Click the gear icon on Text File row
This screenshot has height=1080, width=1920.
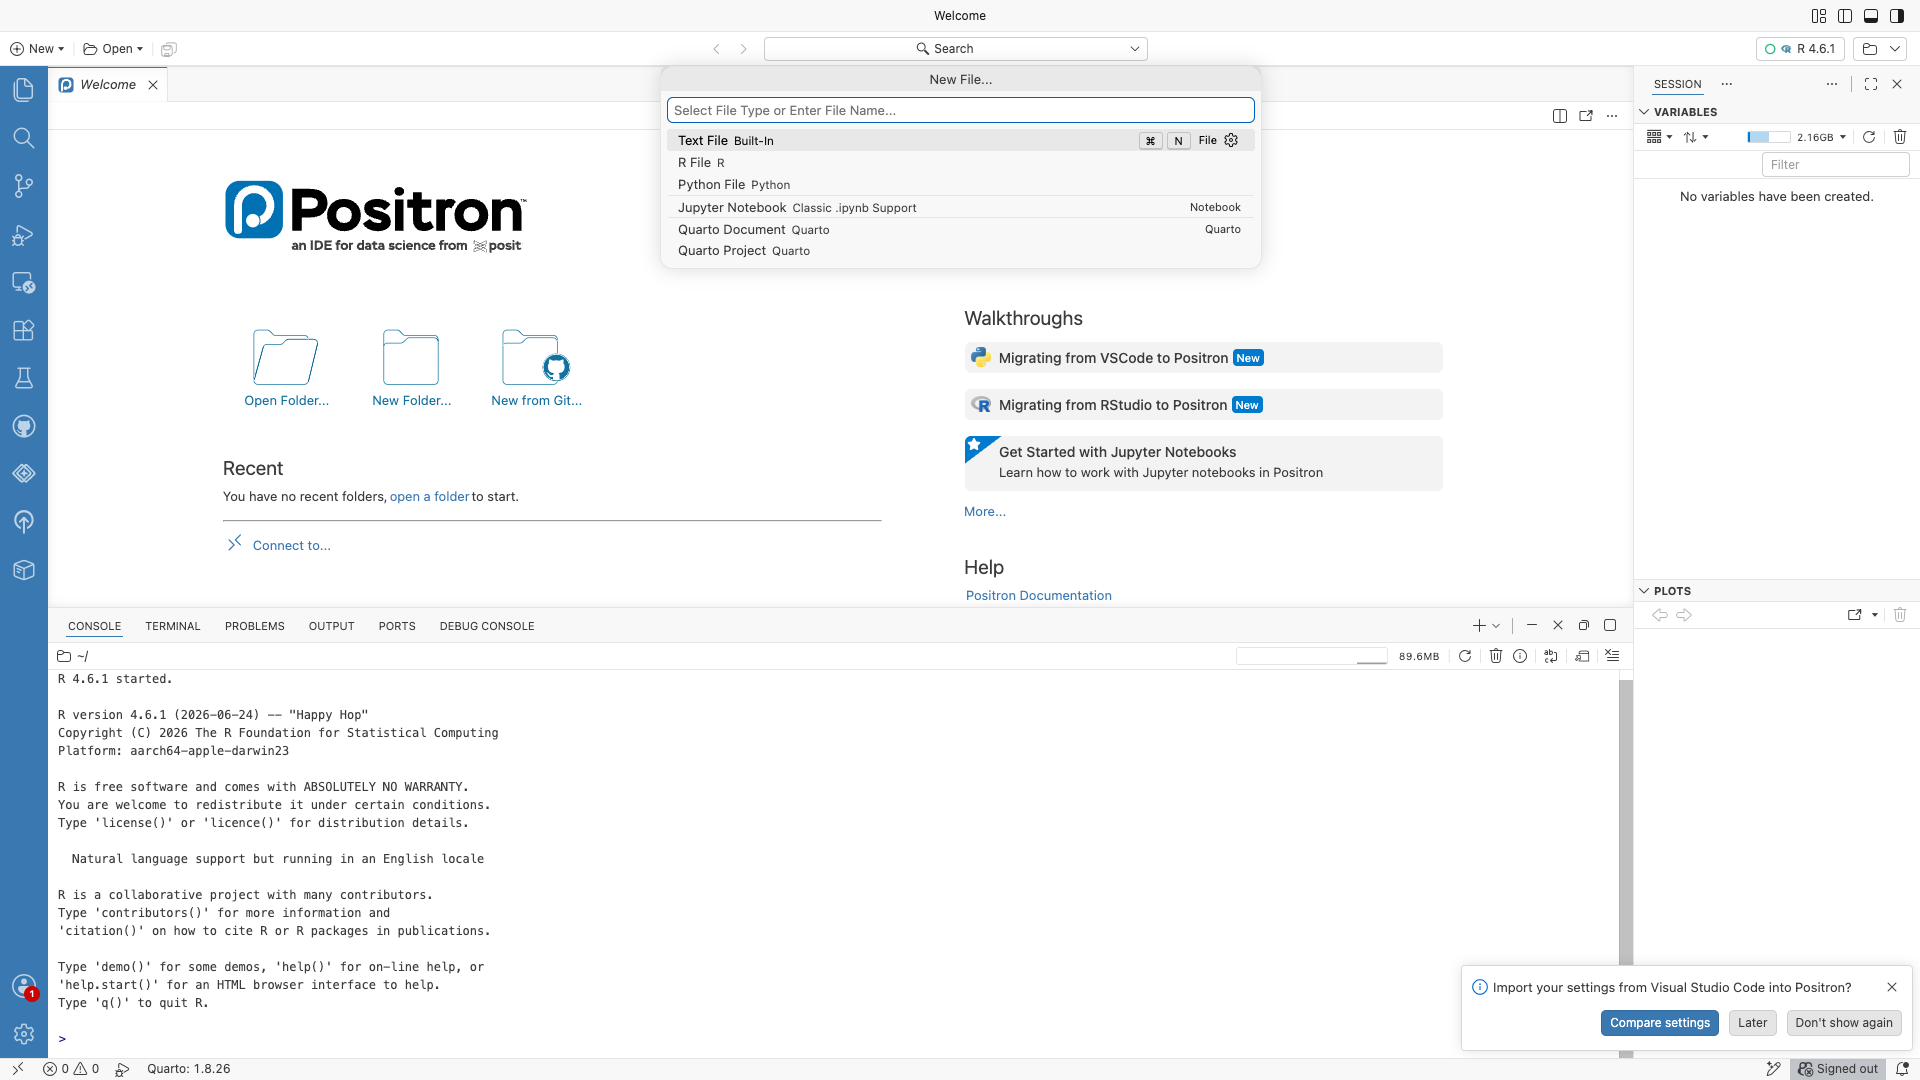[1231, 141]
